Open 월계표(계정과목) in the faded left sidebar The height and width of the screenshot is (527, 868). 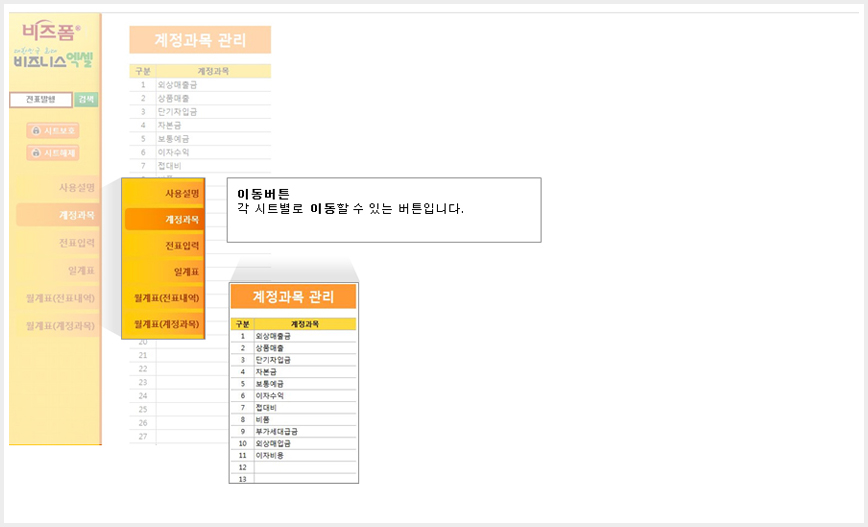pyautogui.click(x=60, y=326)
